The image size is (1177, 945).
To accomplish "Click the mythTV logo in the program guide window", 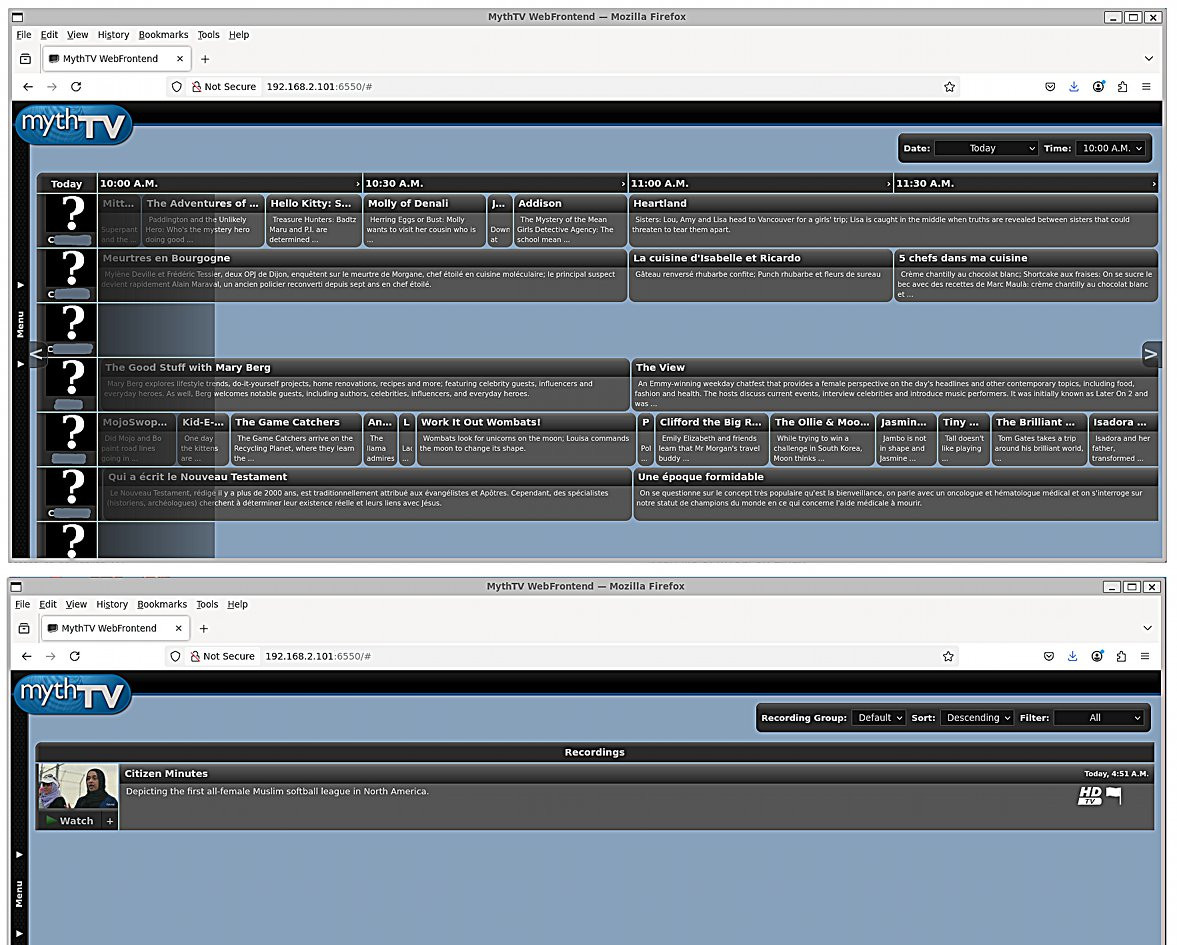I will 74,125.
